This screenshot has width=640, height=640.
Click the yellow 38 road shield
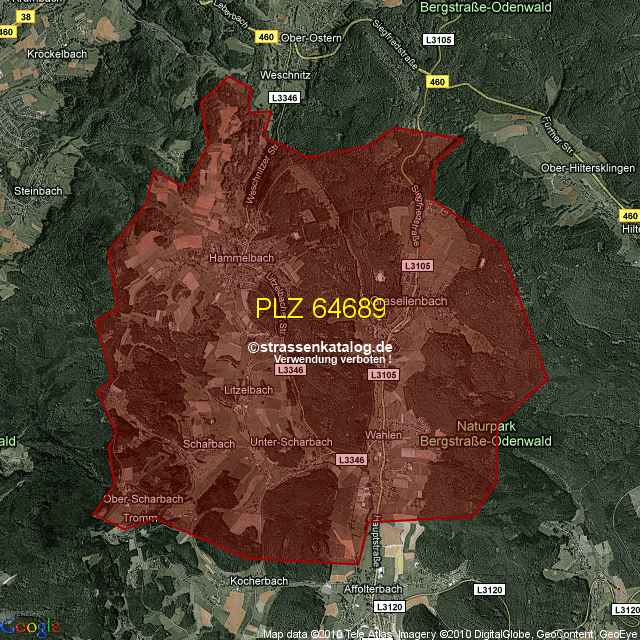coord(25,18)
